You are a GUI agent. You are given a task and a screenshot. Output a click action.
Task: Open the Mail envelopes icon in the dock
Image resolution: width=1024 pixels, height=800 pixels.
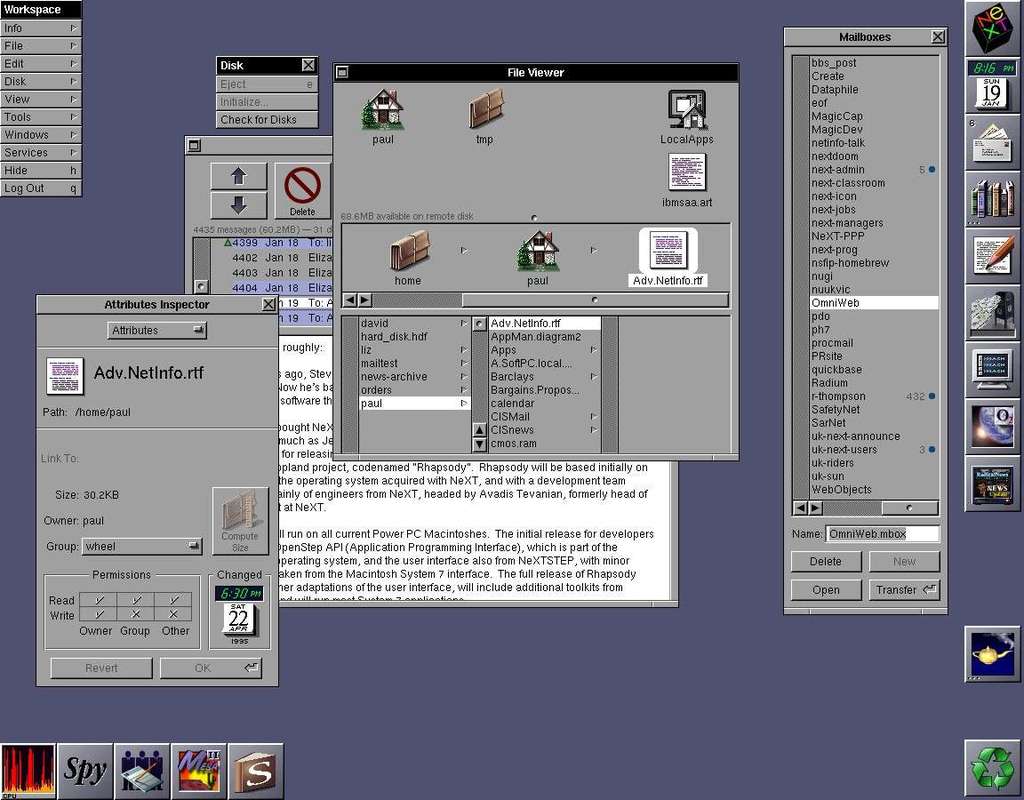pyautogui.click(x=992, y=143)
